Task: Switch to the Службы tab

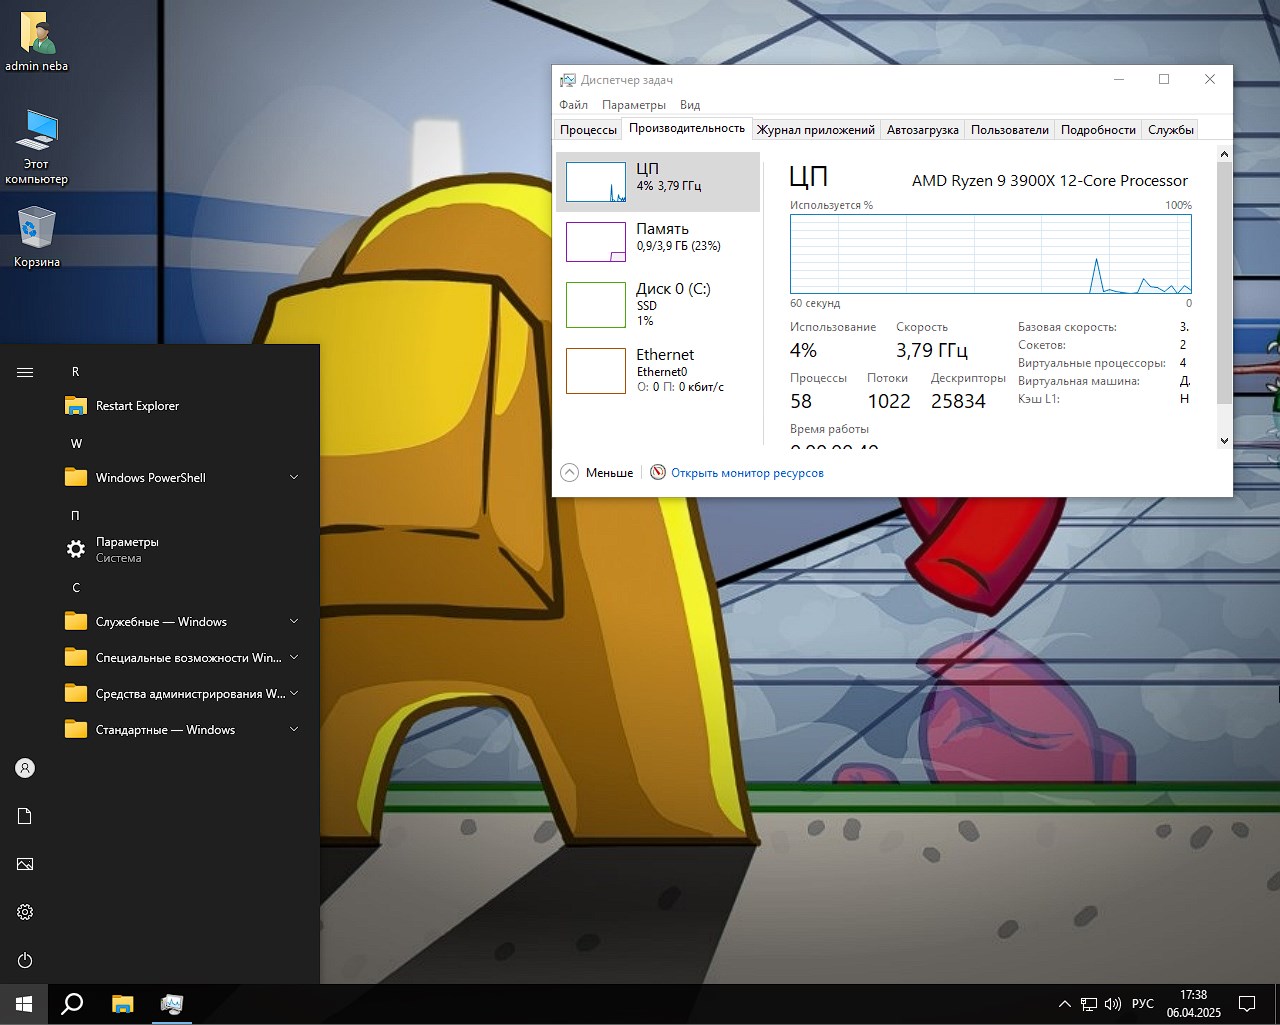Action: point(1171,130)
